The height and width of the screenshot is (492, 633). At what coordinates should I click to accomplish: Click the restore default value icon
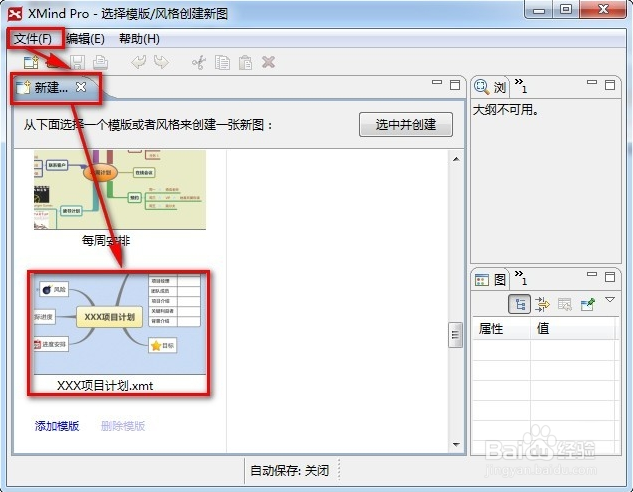click(x=565, y=304)
